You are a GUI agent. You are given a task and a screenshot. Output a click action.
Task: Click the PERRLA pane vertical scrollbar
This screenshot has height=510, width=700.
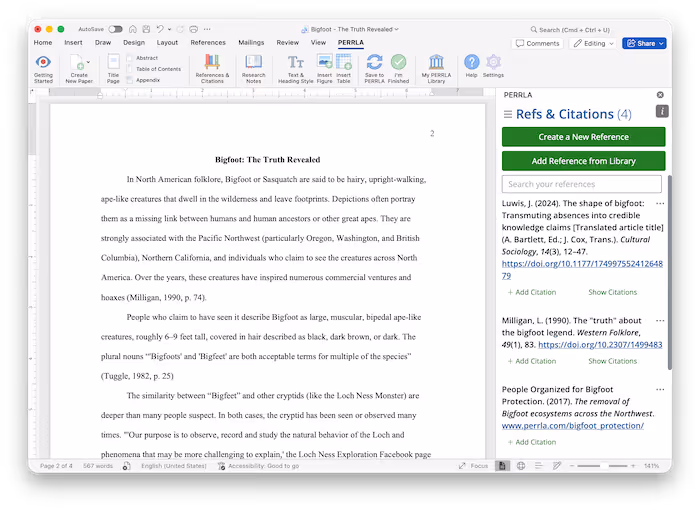pos(670,272)
